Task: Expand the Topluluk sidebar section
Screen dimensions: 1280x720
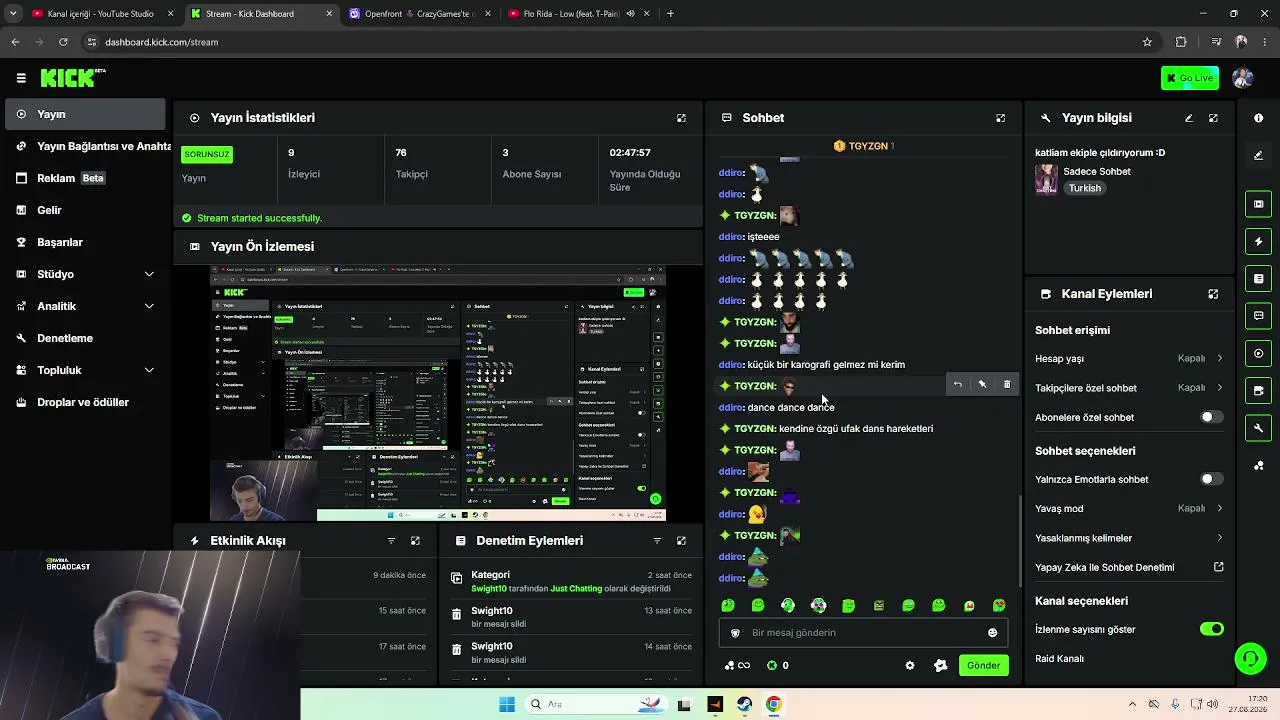Action: [84, 370]
